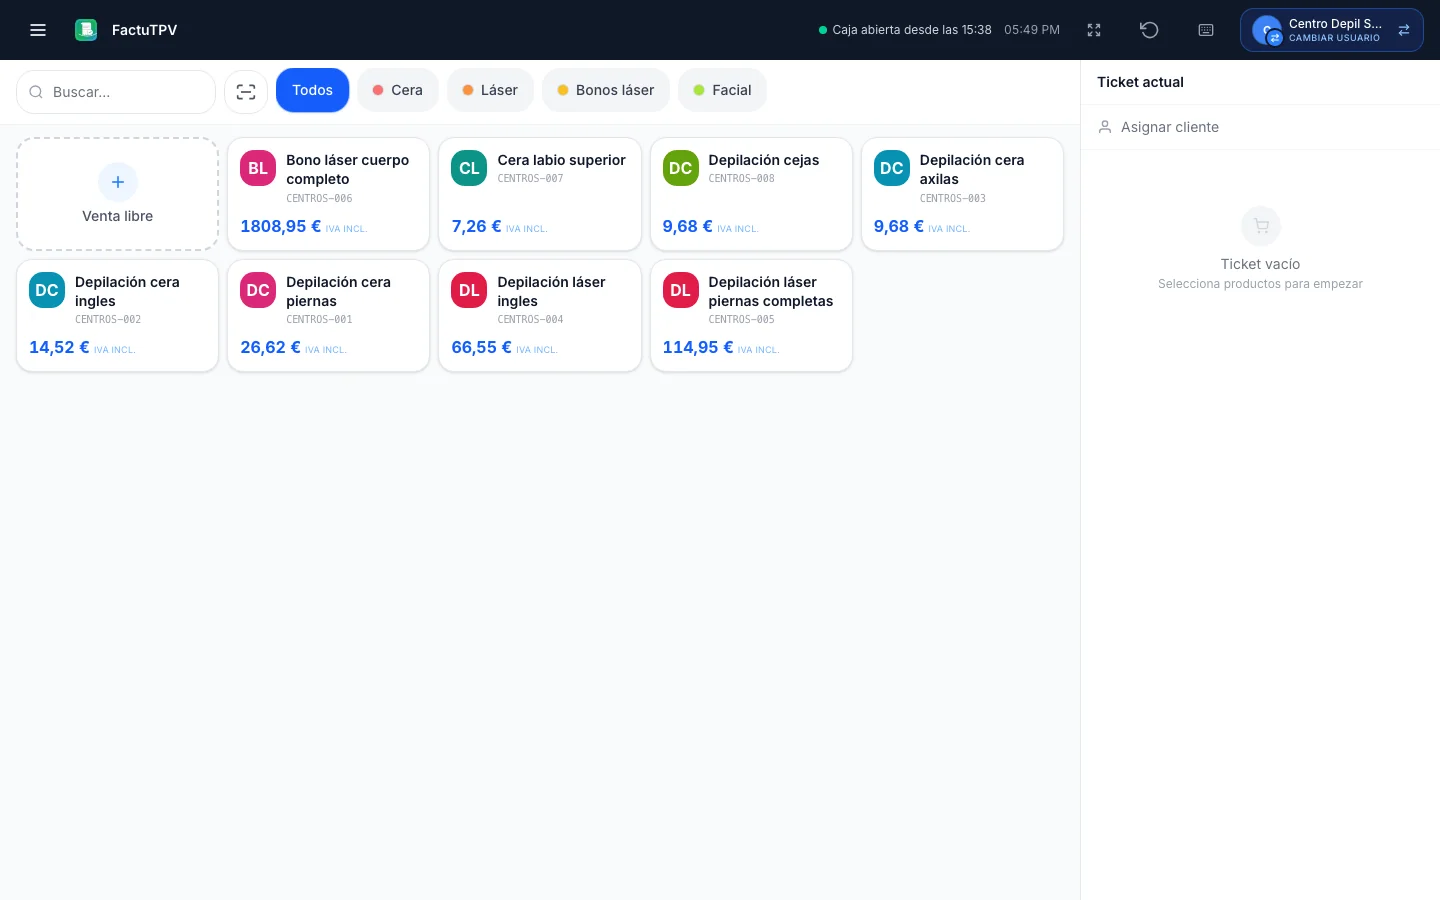Select the Todos category filter

[312, 90]
